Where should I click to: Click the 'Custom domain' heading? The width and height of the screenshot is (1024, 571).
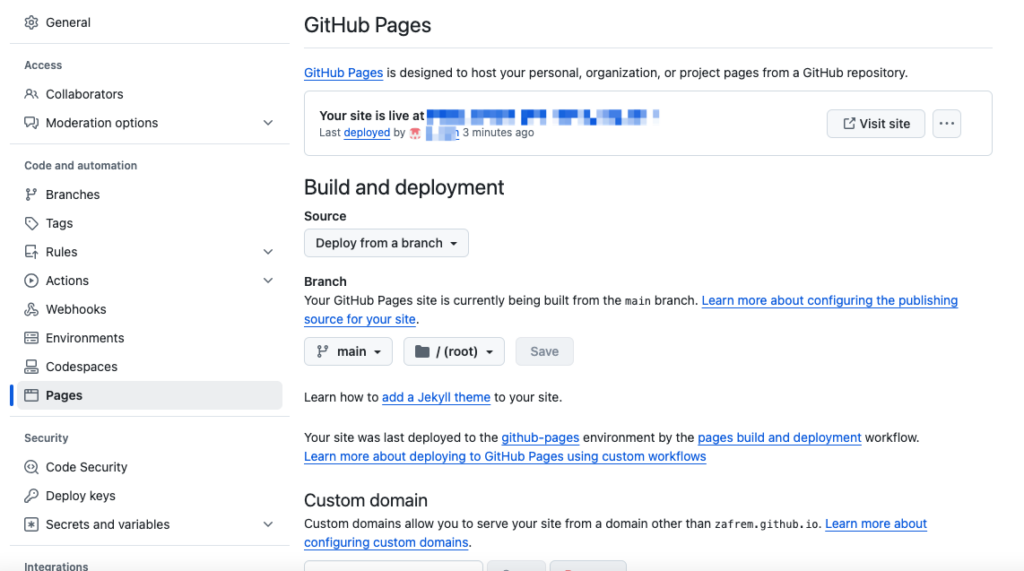(366, 500)
